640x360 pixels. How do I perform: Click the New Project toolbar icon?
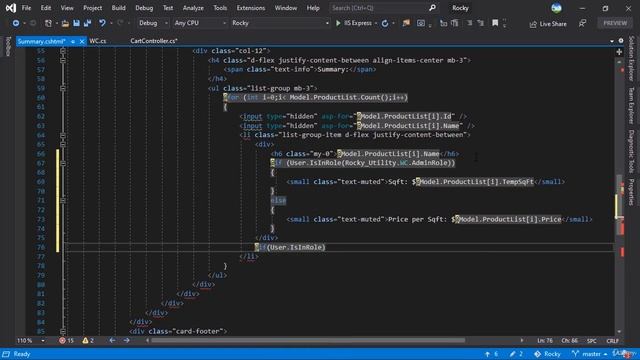pos(48,23)
